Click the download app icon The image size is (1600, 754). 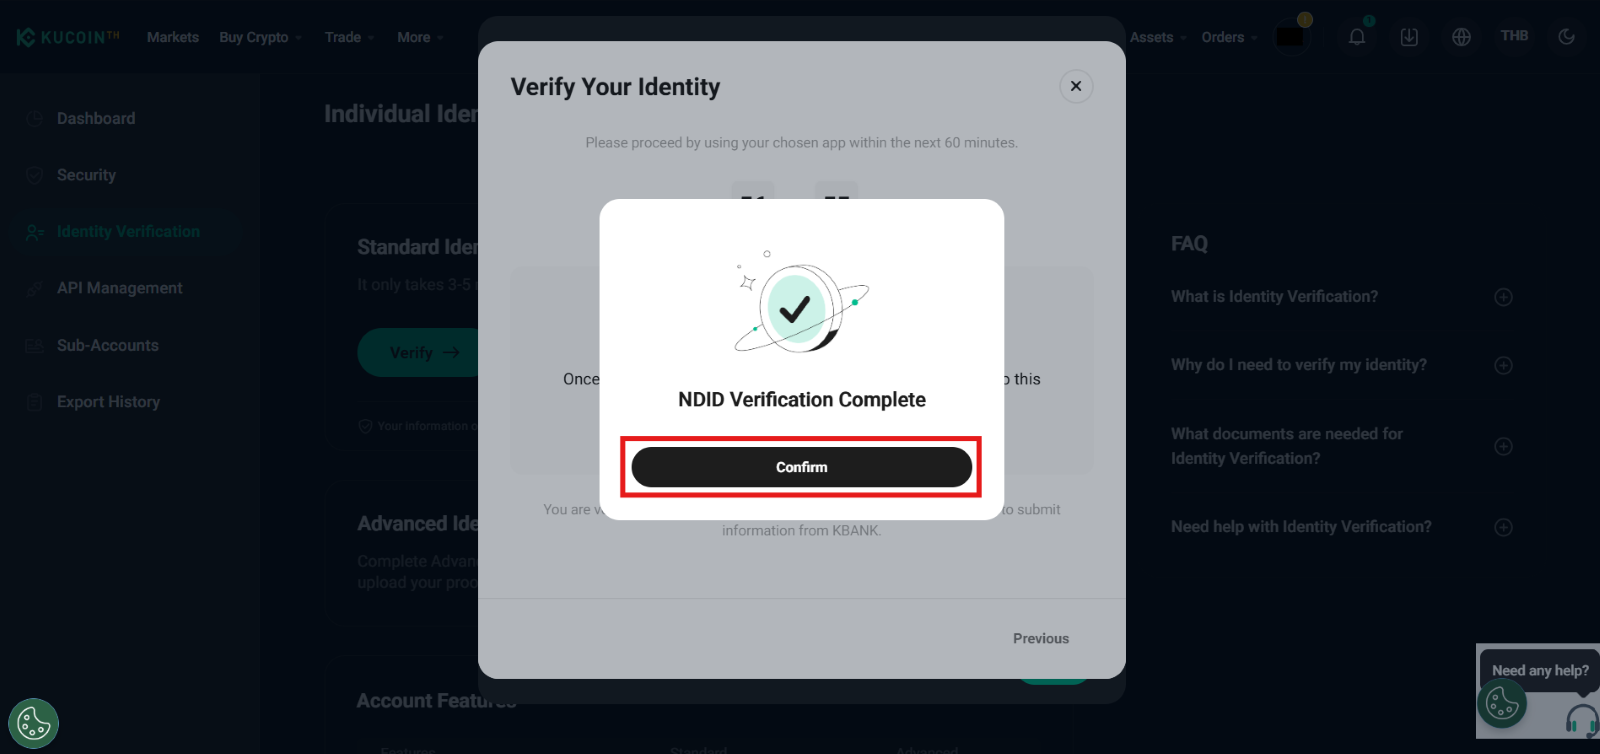coord(1409,36)
